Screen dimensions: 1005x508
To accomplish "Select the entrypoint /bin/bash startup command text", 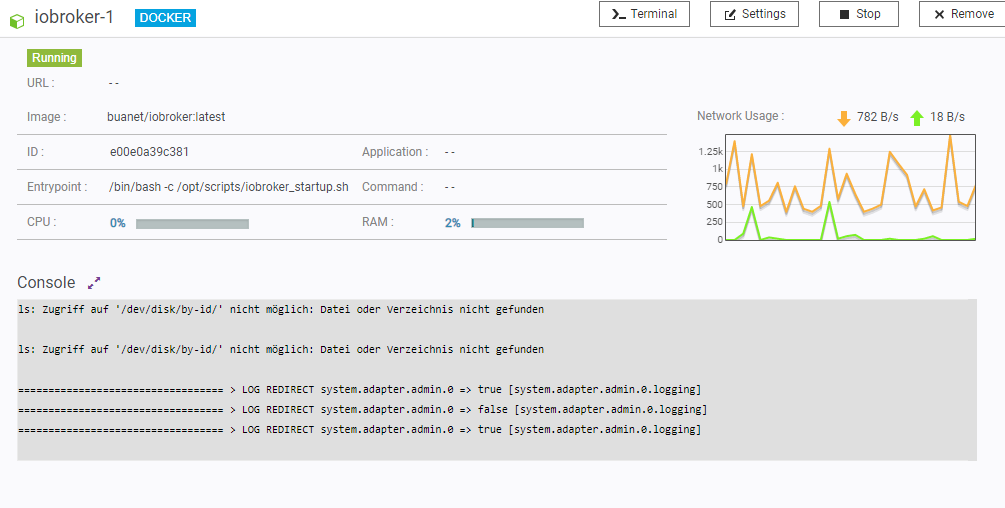I will tap(229, 187).
